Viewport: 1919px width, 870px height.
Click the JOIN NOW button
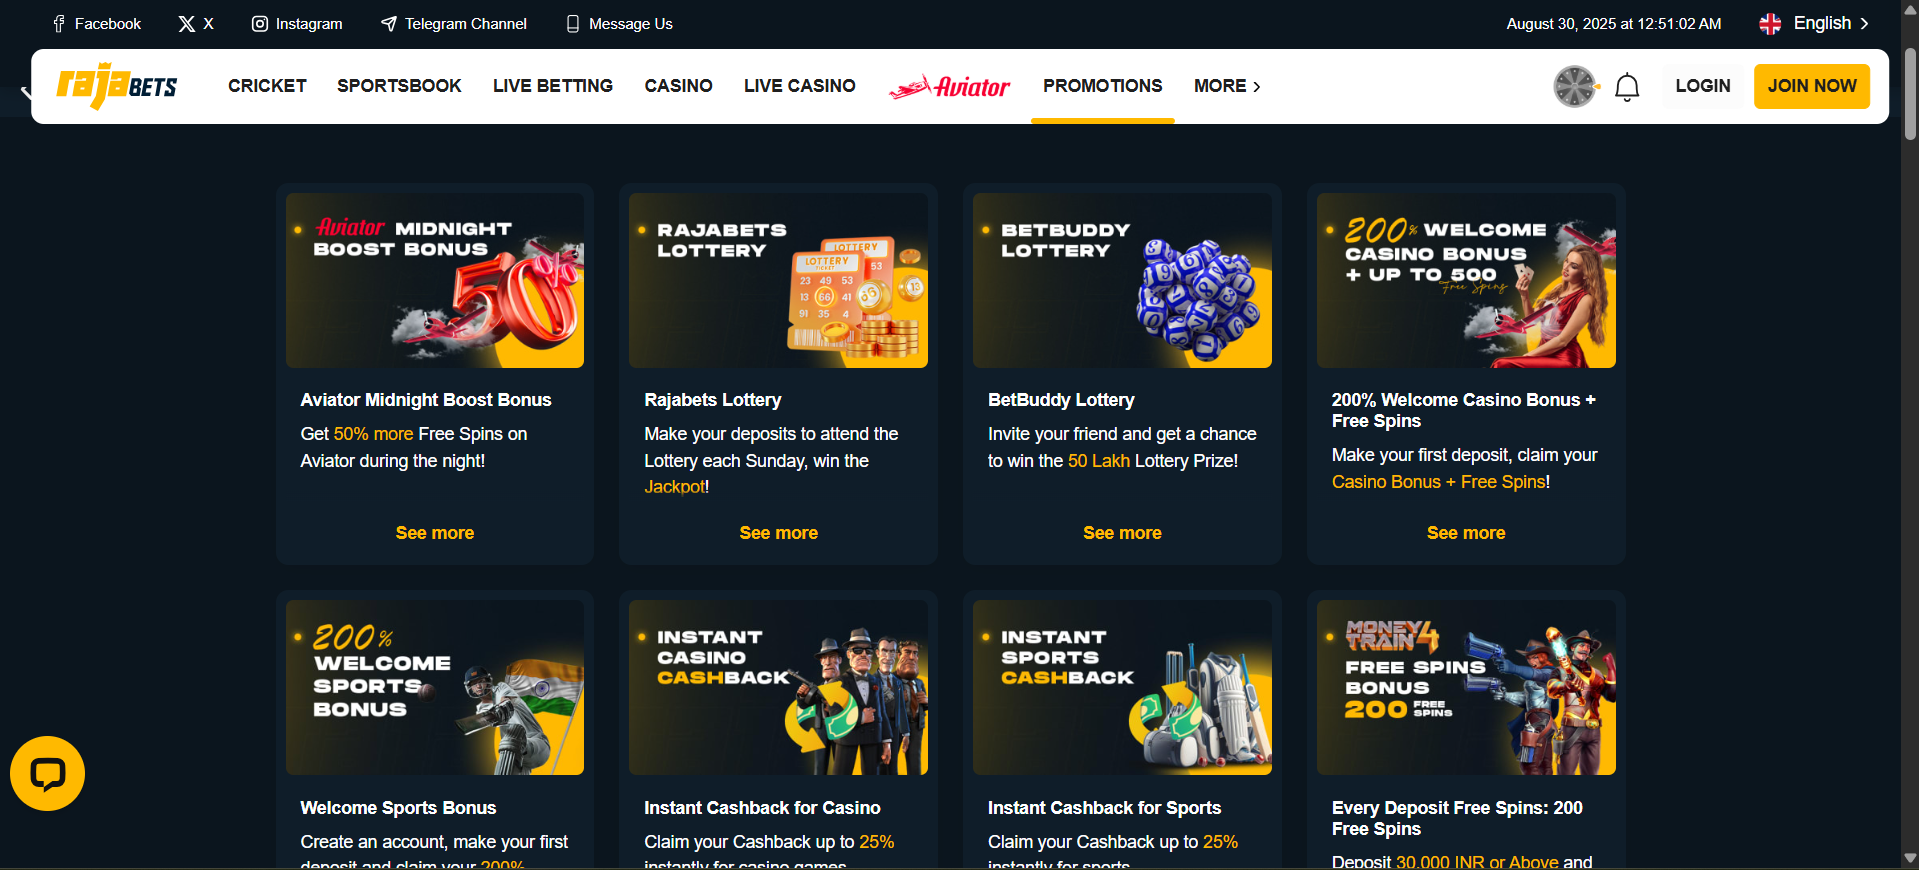(x=1812, y=86)
